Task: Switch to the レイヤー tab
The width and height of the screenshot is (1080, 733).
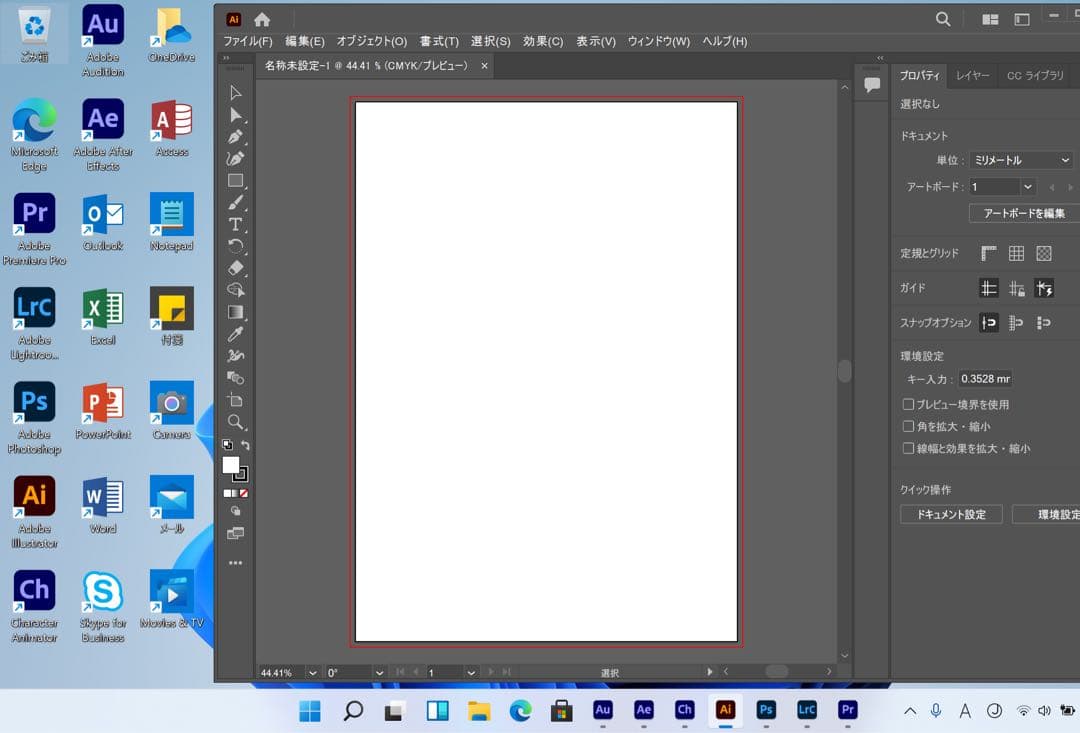Action: (x=973, y=75)
